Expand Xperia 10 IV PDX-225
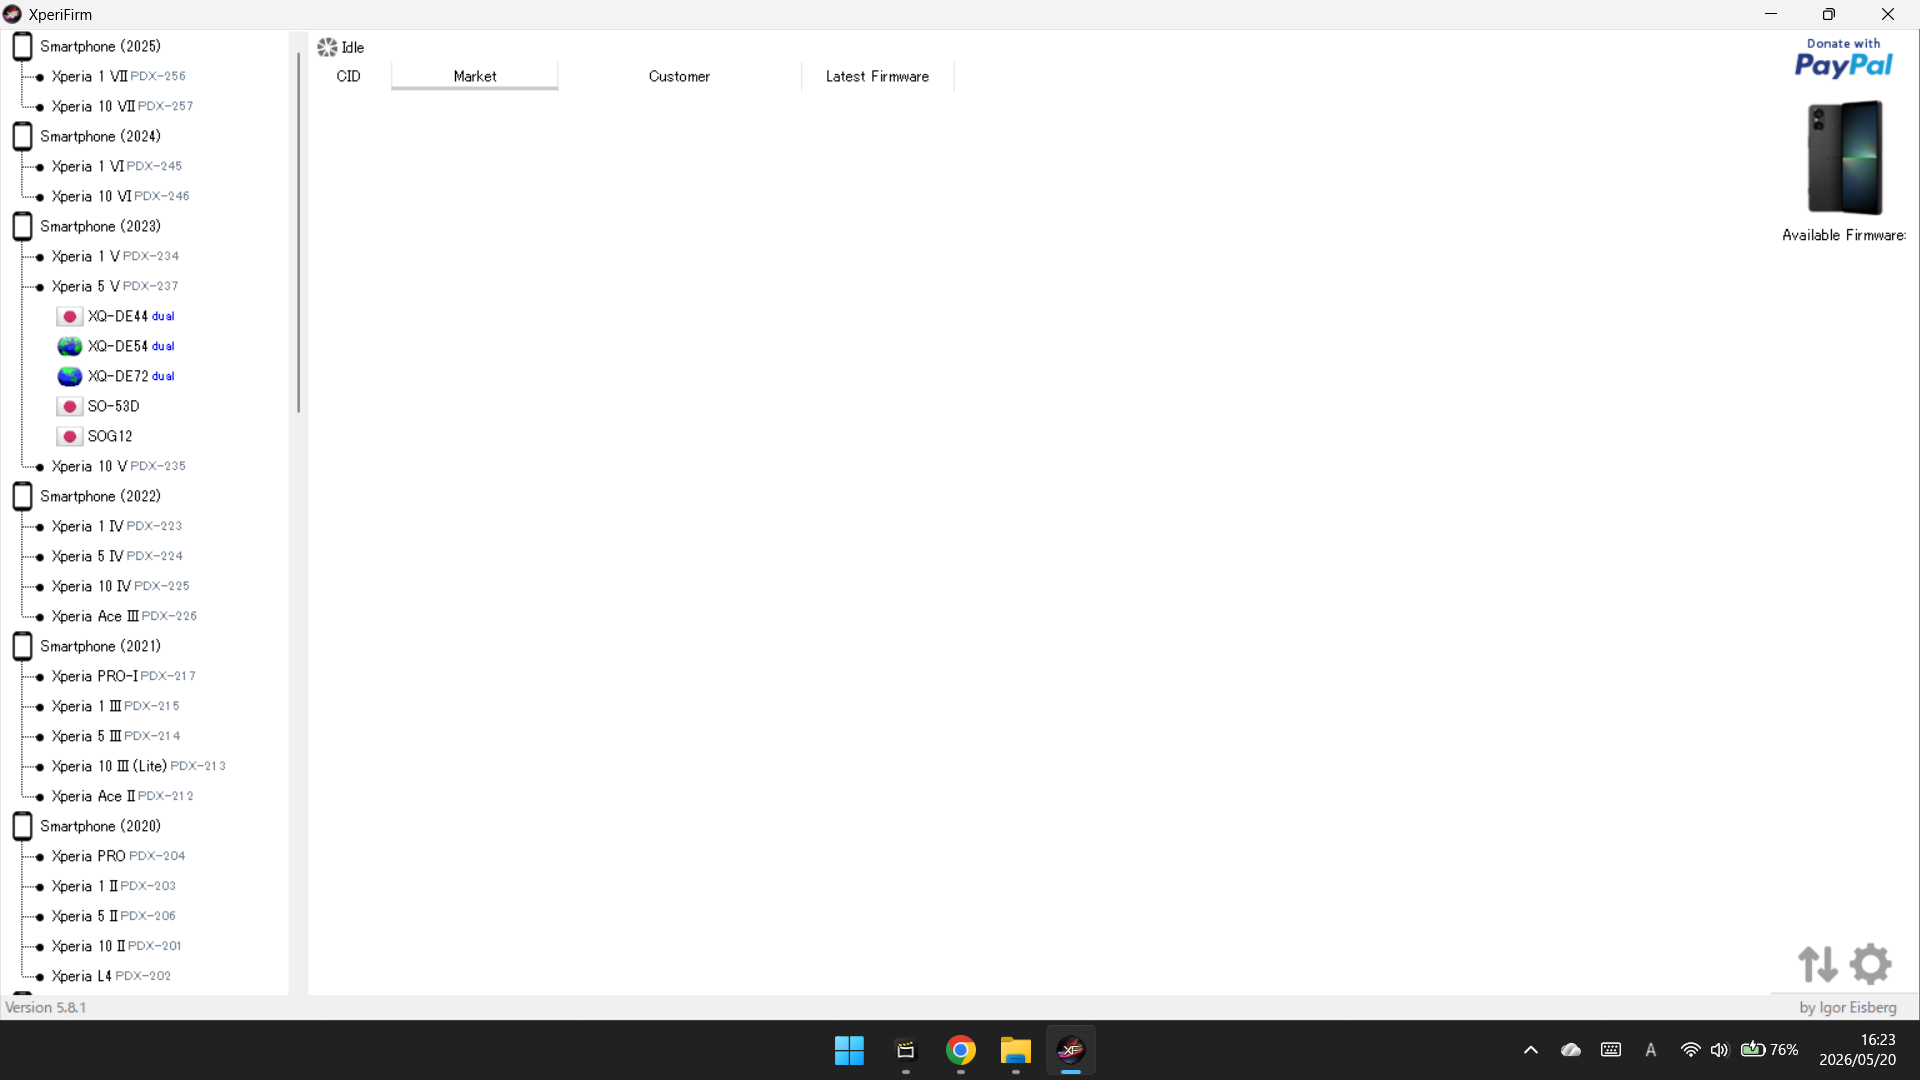Viewport: 1920px width, 1080px height. pos(120,586)
